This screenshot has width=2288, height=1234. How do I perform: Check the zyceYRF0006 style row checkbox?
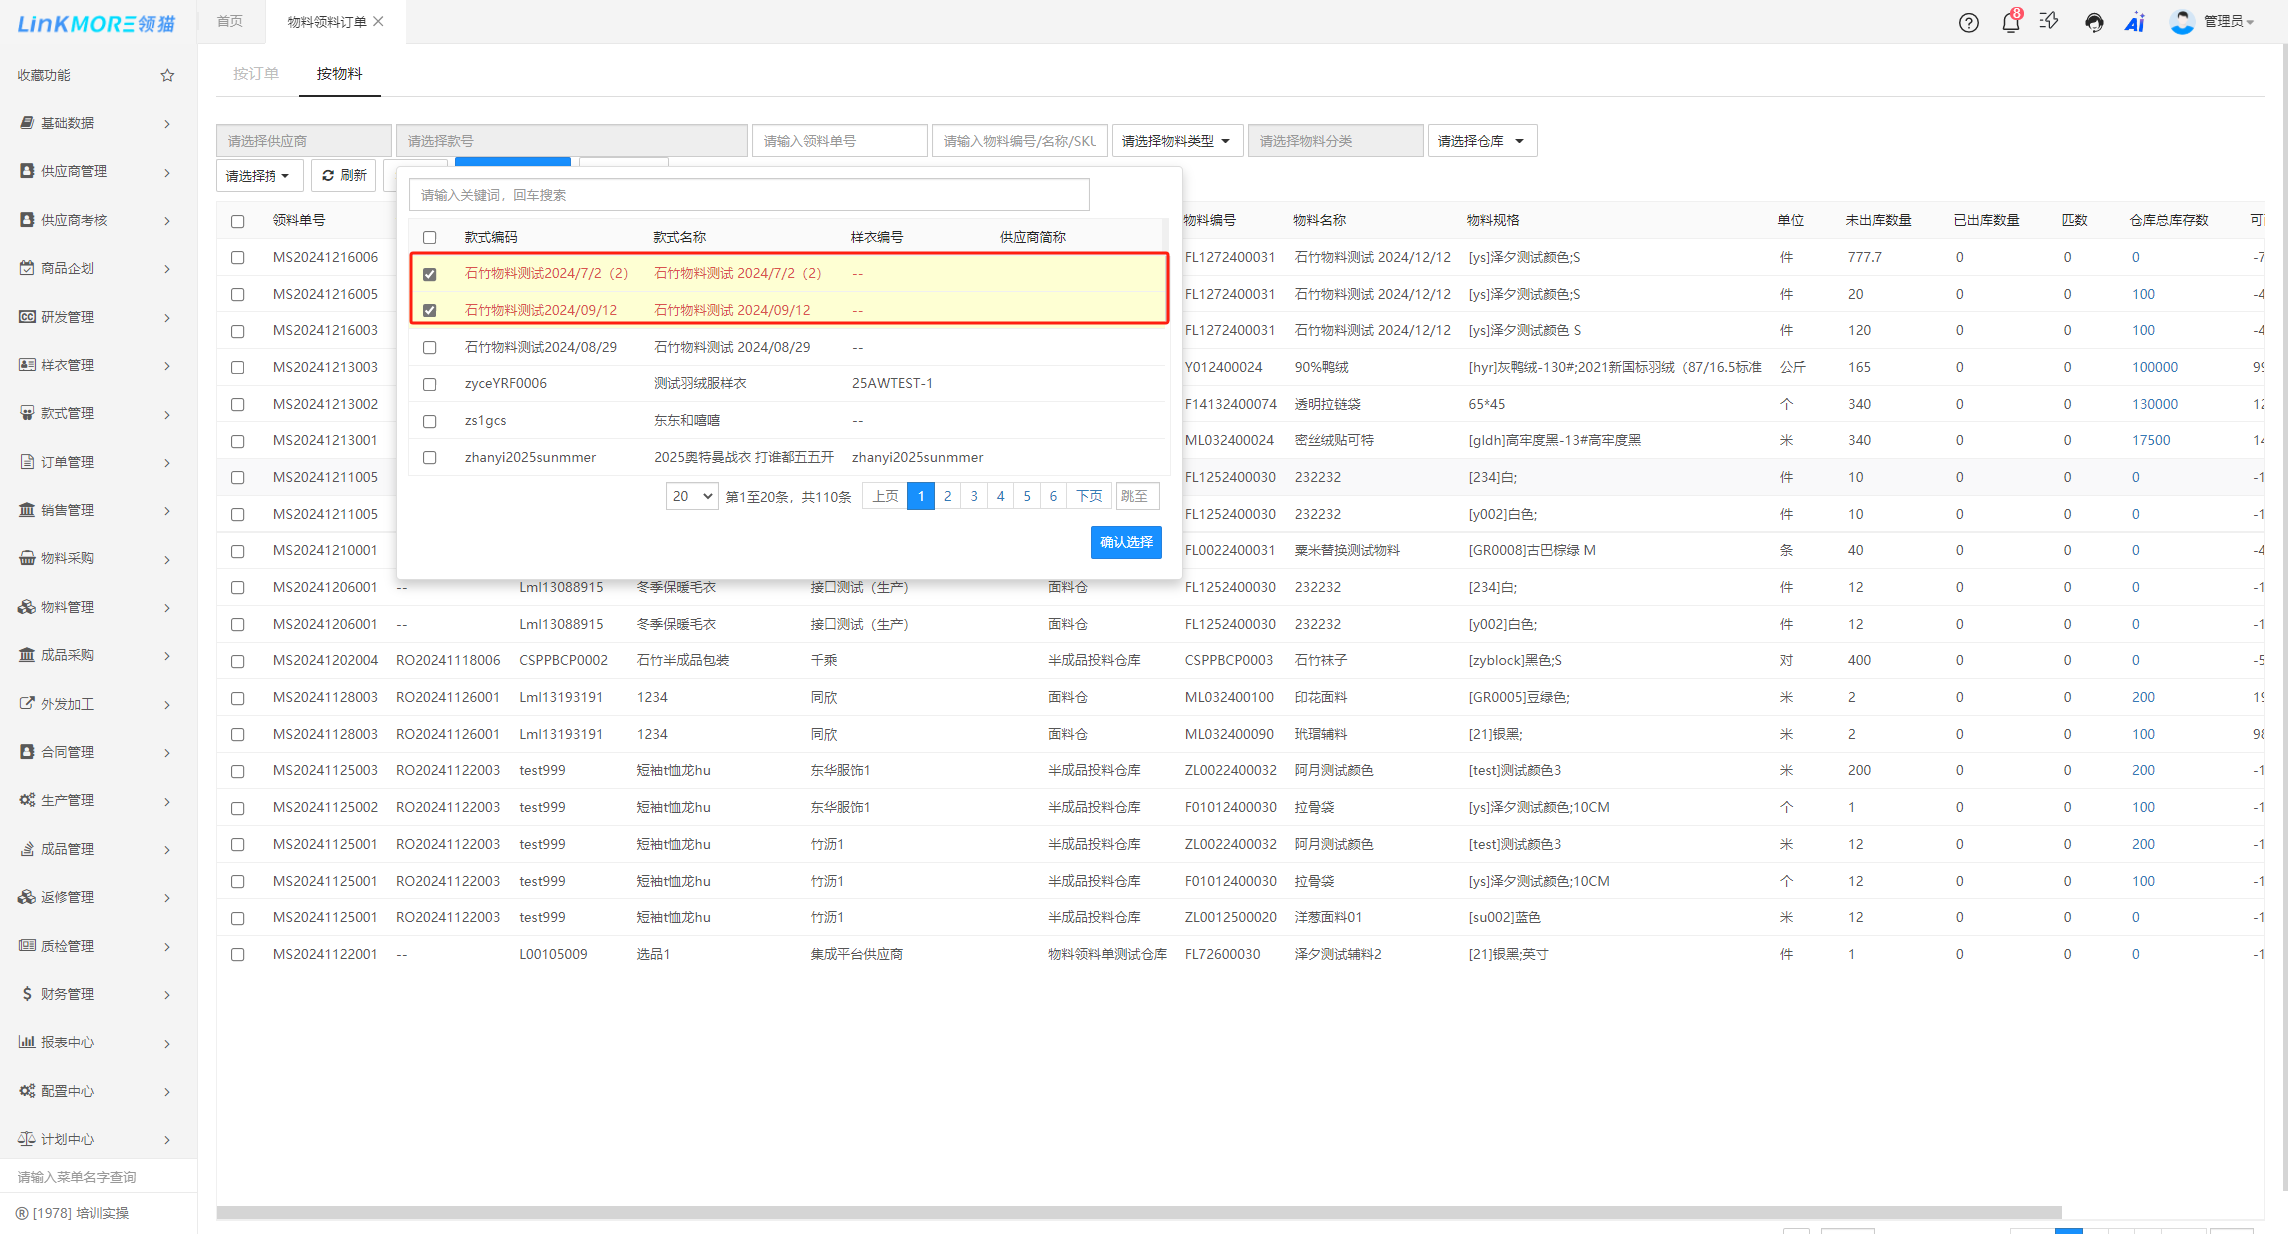tap(430, 384)
